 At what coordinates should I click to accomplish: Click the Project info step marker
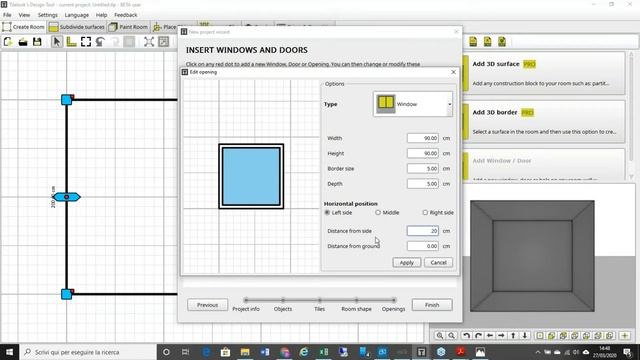tap(246, 300)
